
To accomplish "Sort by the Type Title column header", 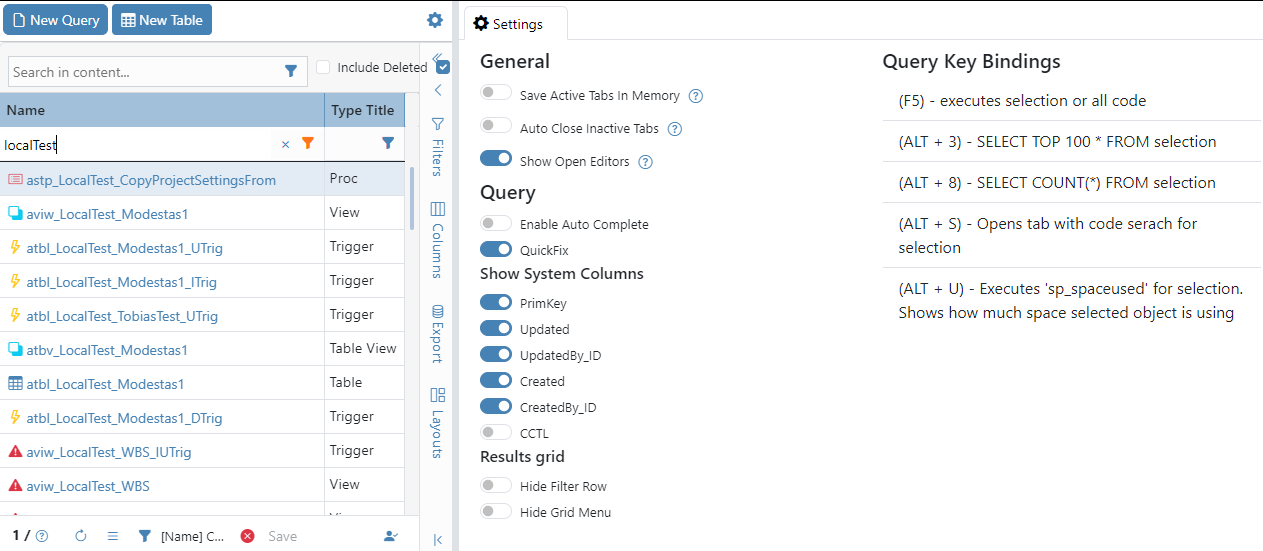I will pyautogui.click(x=364, y=110).
